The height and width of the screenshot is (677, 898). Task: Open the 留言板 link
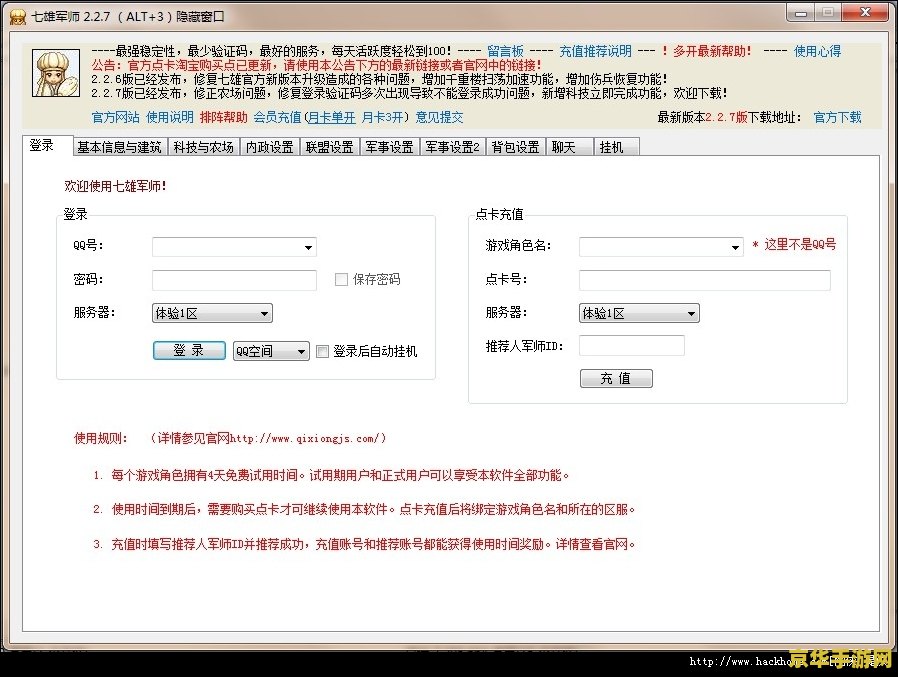pyautogui.click(x=506, y=51)
